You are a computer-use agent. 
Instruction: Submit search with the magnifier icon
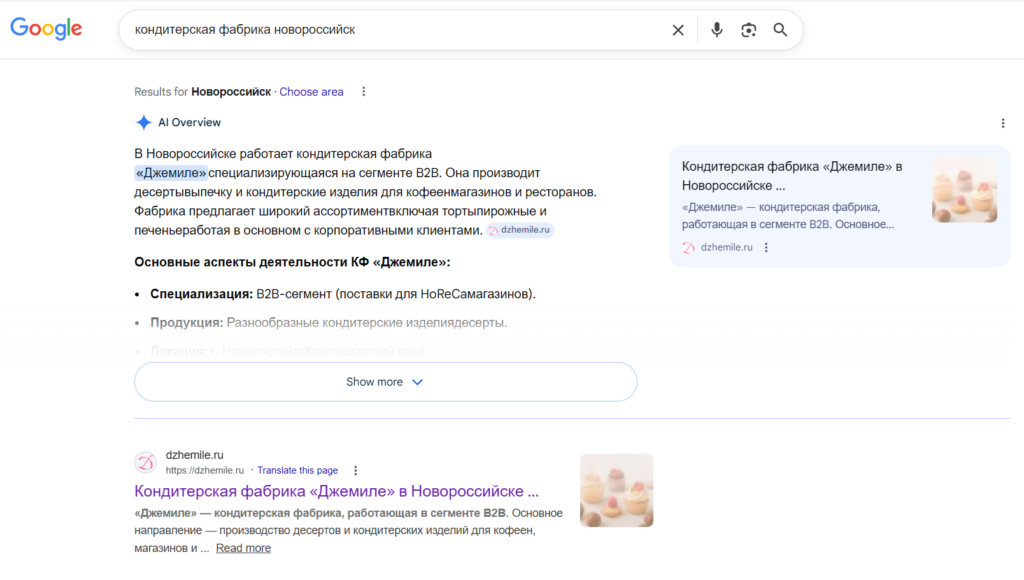[x=780, y=30]
